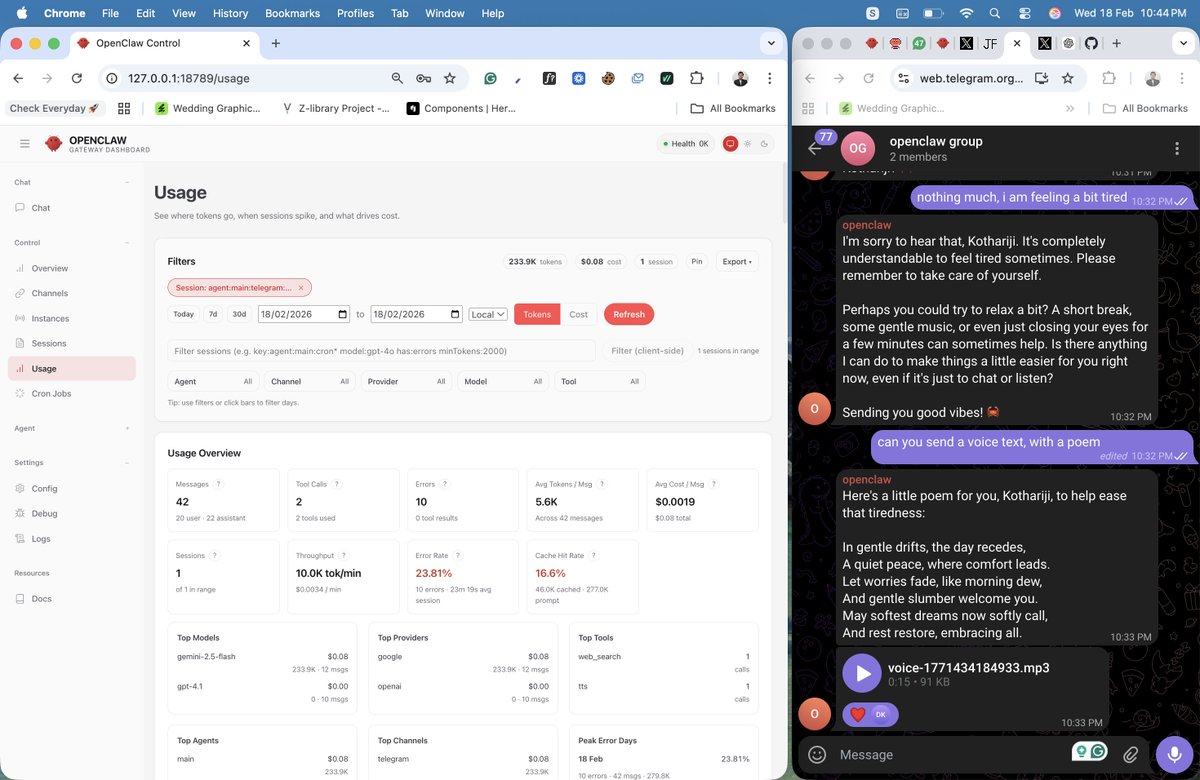The width and height of the screenshot is (1200, 780).
Task: Switch to the OpenClaw Control tab
Action: 164,43
